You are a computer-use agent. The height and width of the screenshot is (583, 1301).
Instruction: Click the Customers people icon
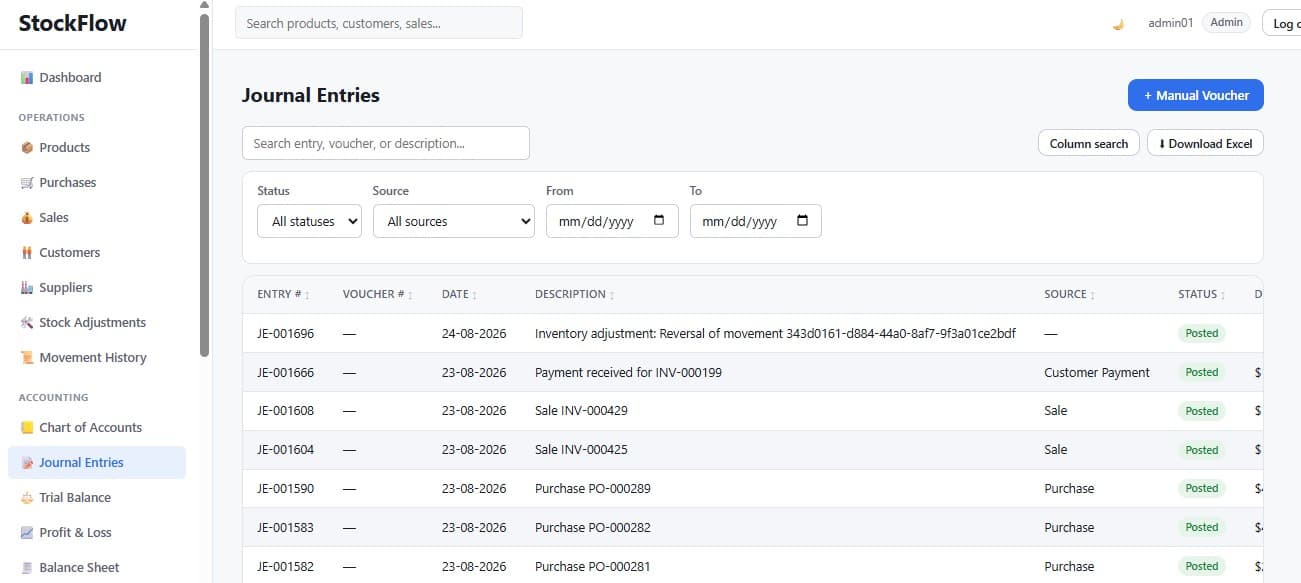27,253
